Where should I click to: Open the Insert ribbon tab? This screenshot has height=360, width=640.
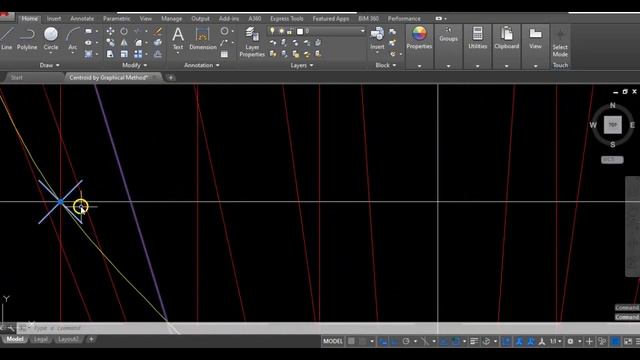53,19
